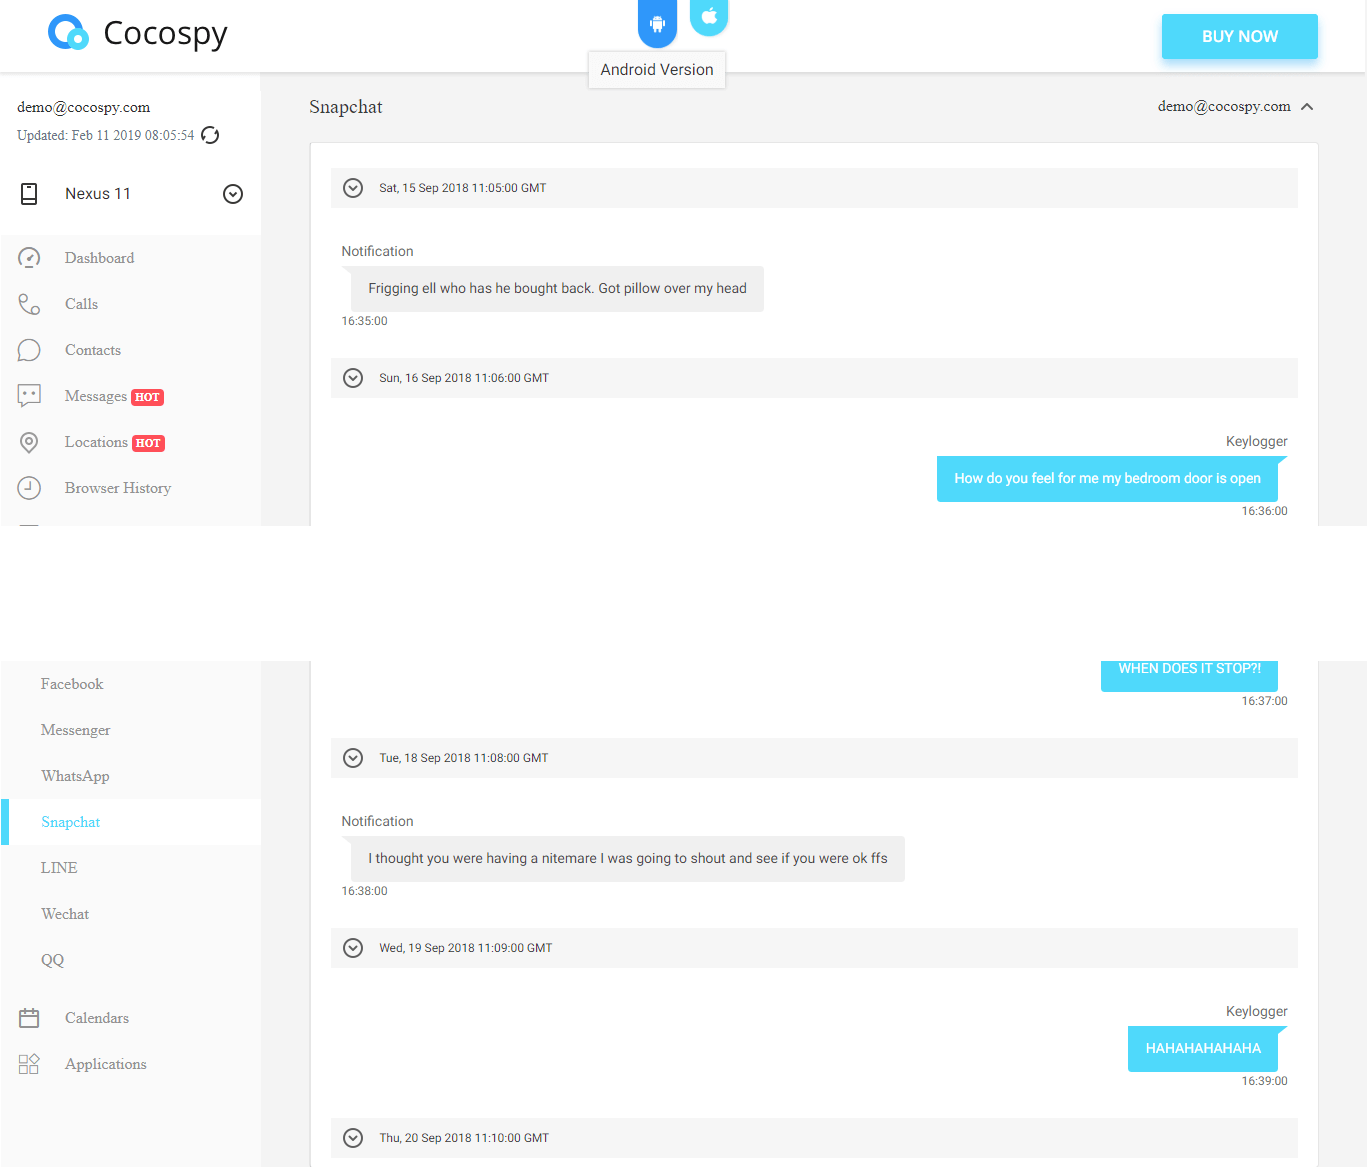Click the HAHAHAHAHAHA message bubble

[x=1203, y=1049]
